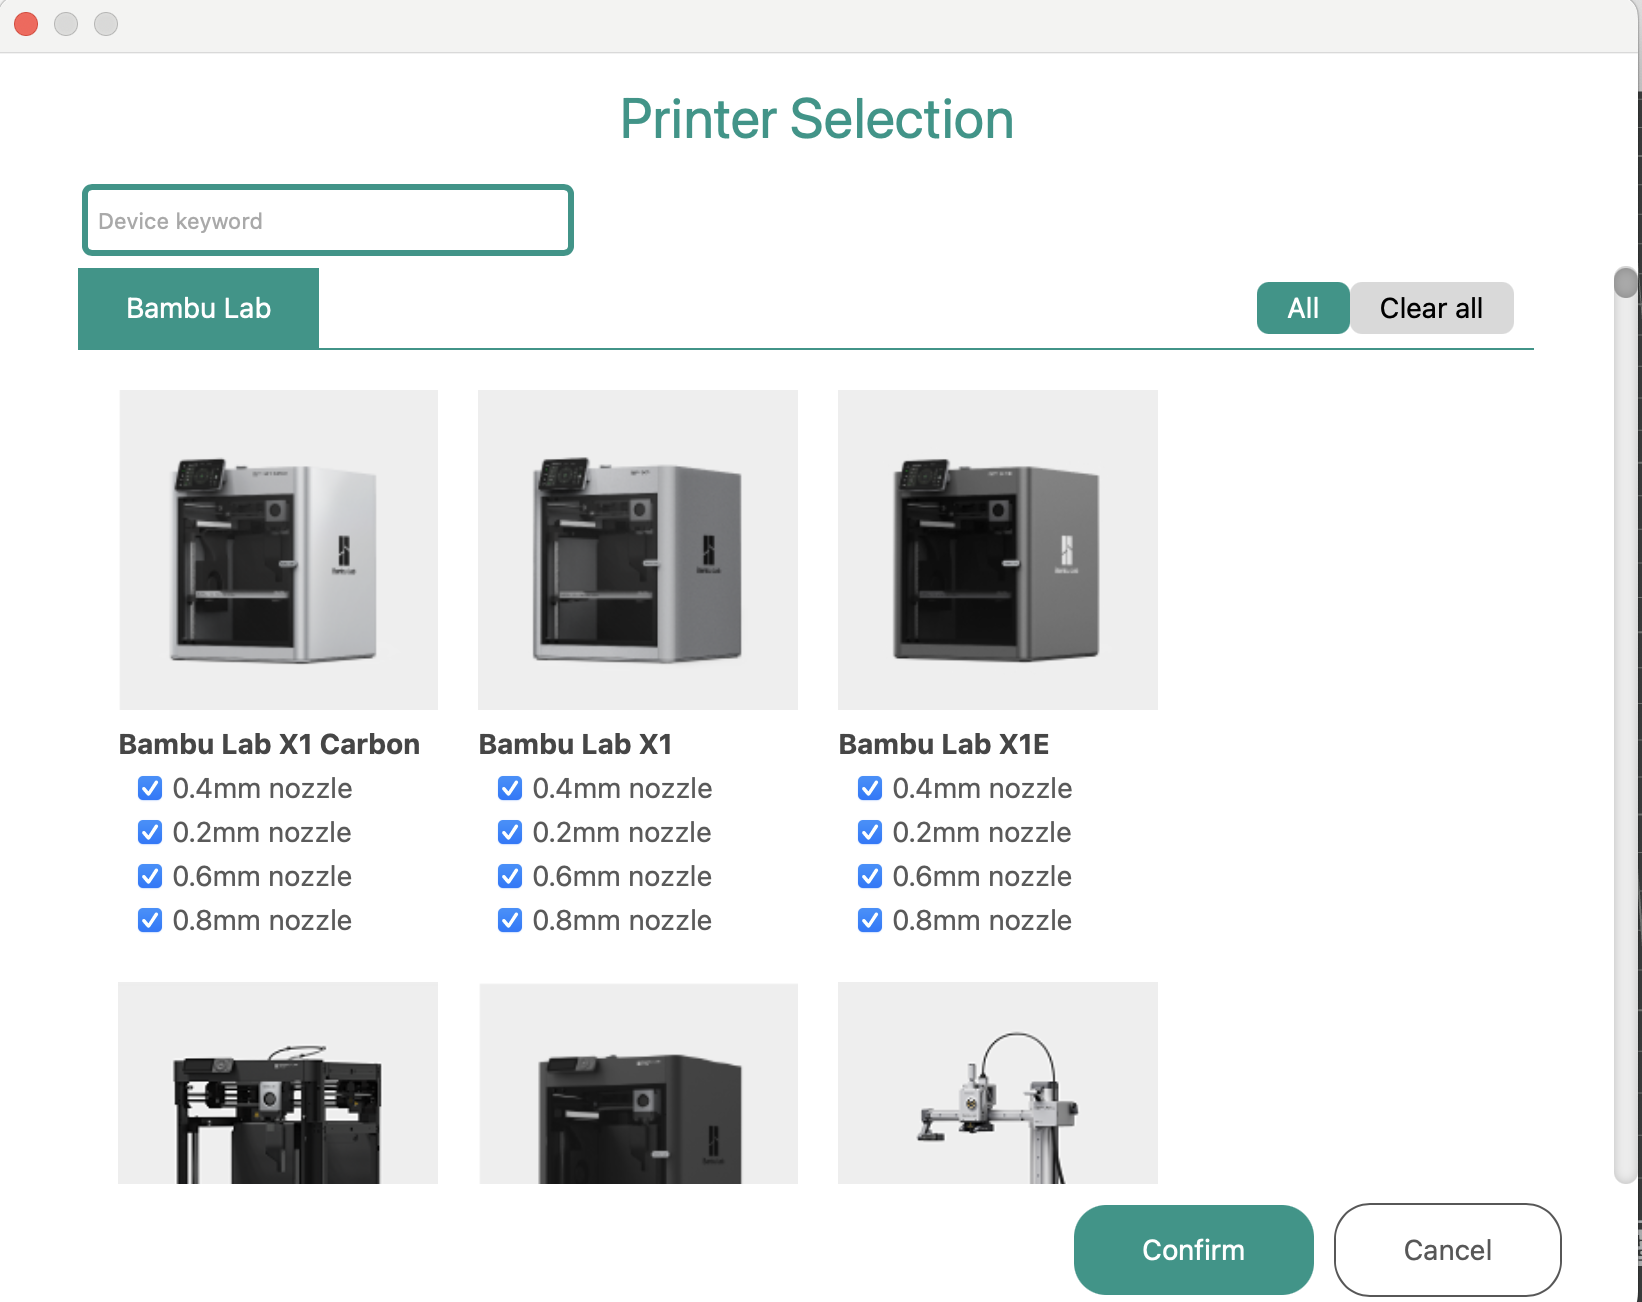The image size is (1642, 1302).
Task: Disable X1E 0.2mm nozzle option
Action: click(870, 832)
